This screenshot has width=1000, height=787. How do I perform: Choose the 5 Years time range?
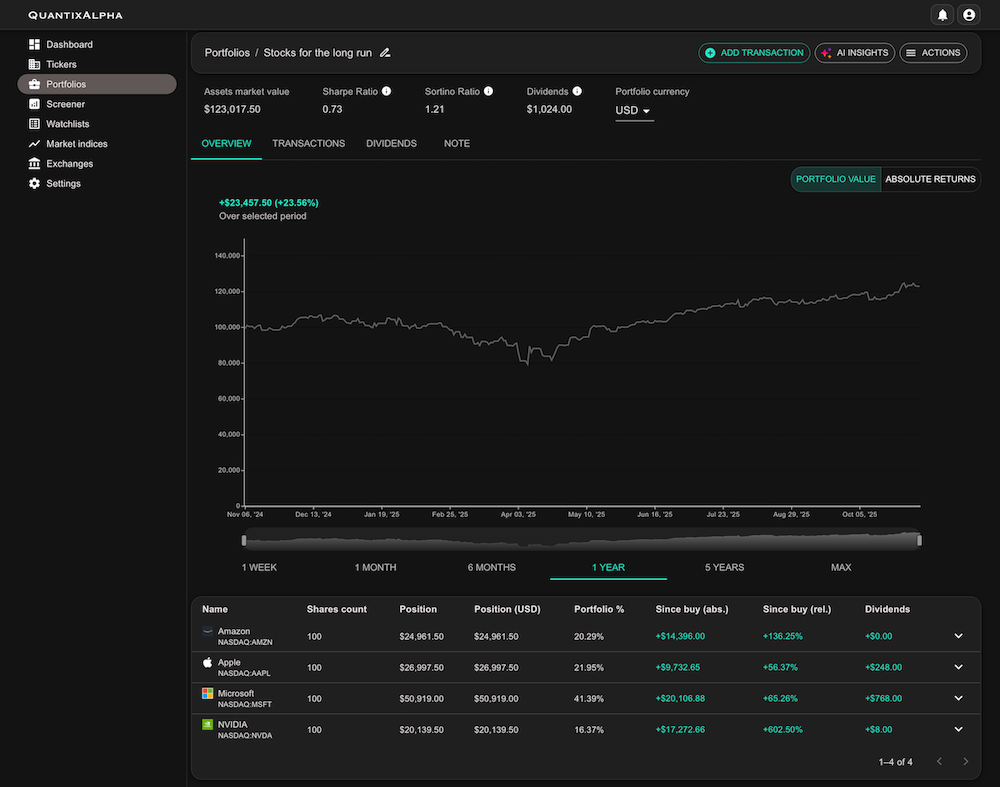click(723, 567)
